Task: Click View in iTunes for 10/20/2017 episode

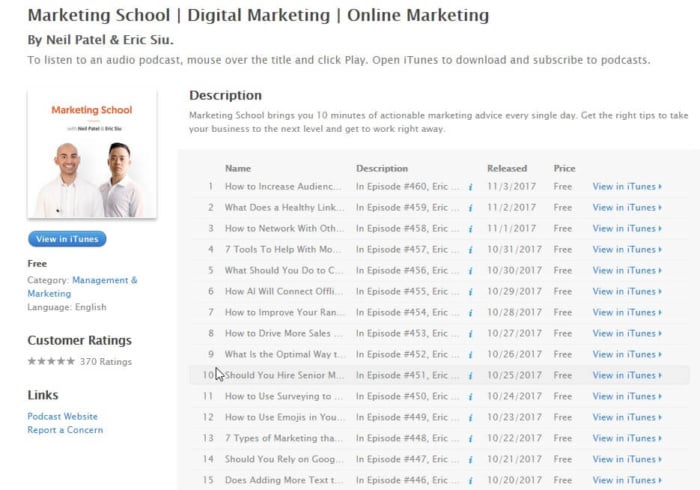Action: click(627, 480)
